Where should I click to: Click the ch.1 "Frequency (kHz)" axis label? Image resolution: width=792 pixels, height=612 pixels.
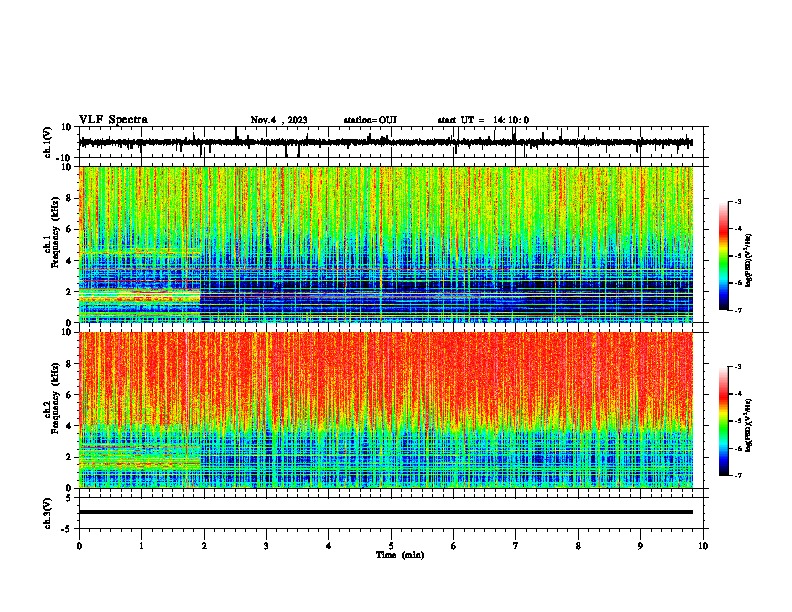pyautogui.click(x=55, y=233)
